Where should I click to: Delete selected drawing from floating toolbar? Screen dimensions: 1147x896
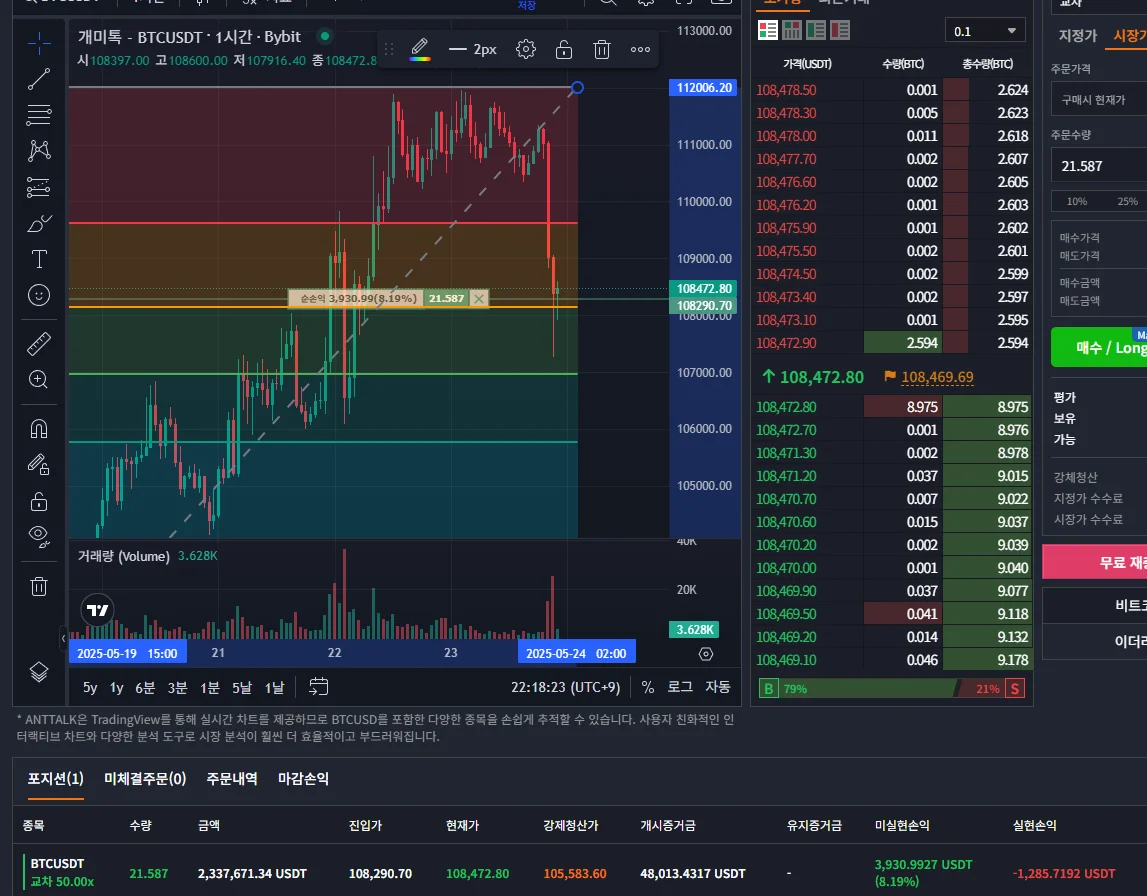601,49
